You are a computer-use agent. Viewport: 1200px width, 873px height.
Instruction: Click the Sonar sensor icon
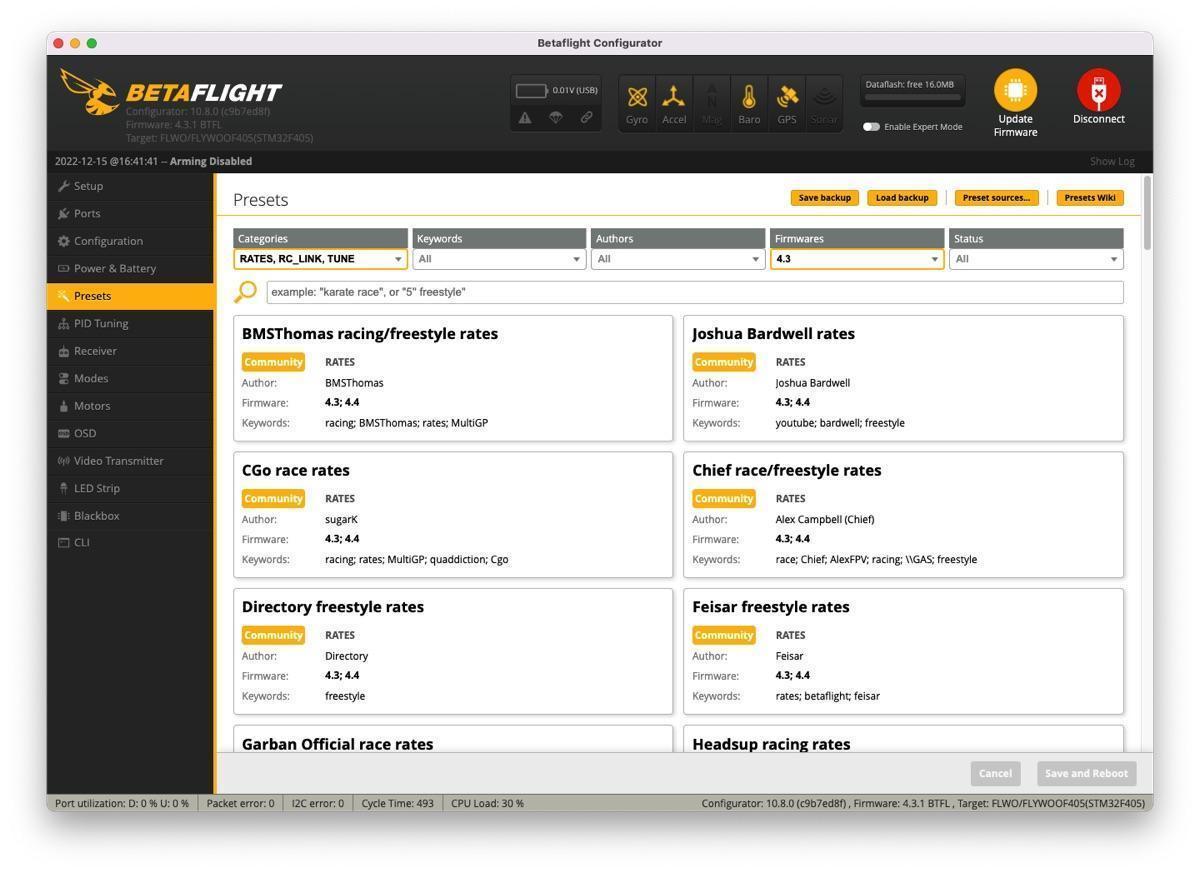click(x=824, y=103)
